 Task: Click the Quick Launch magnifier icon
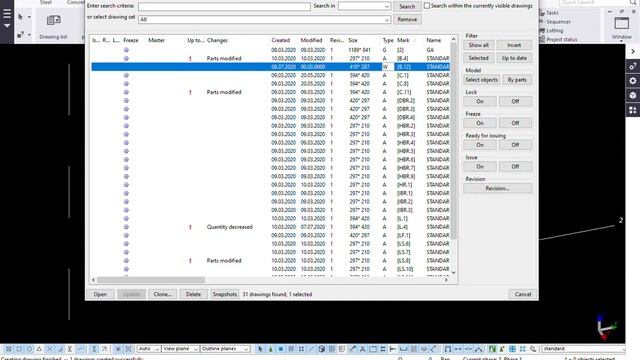[x=633, y=3]
